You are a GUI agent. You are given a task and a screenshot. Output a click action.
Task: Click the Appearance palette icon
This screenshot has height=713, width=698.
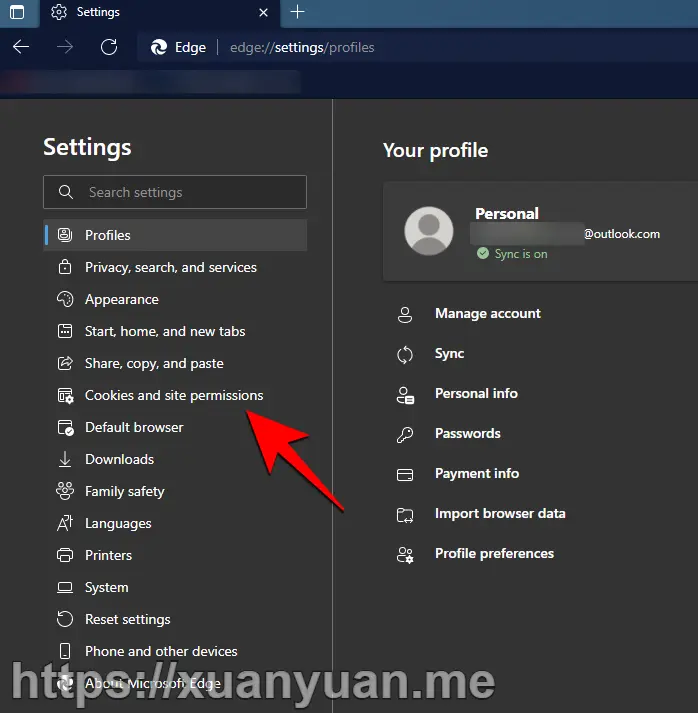tap(65, 299)
